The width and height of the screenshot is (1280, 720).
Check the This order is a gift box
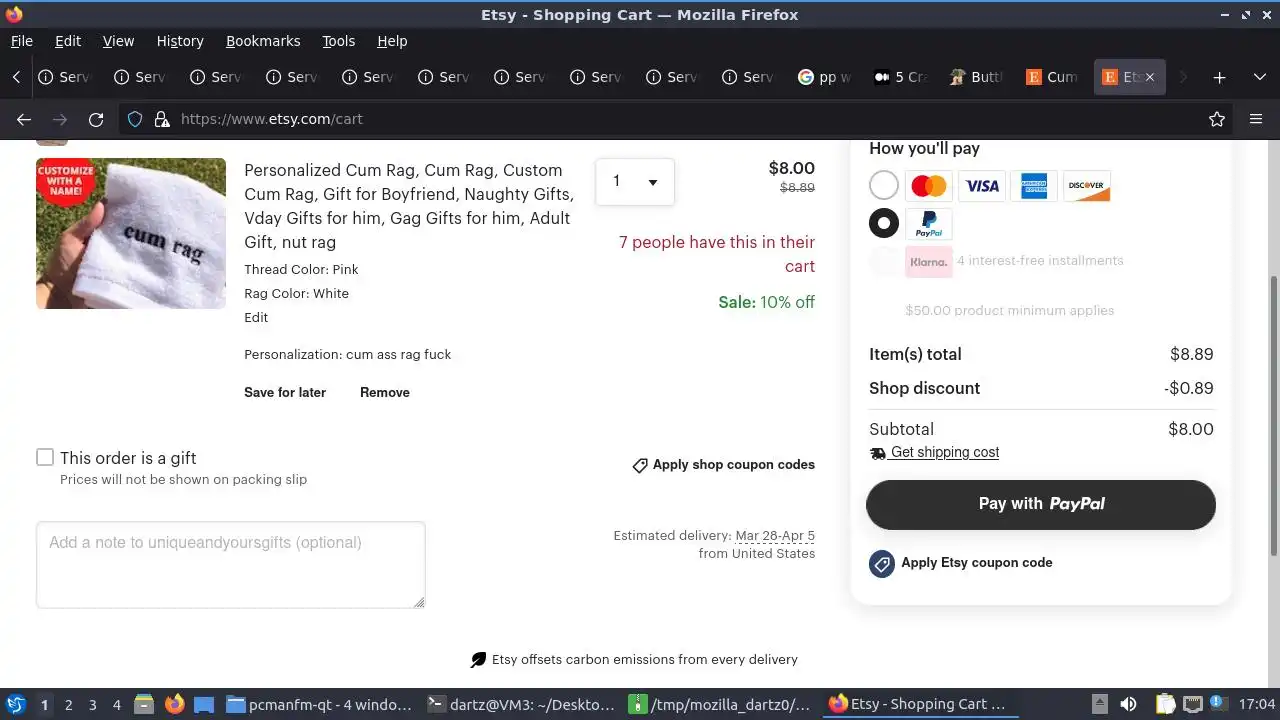45,457
